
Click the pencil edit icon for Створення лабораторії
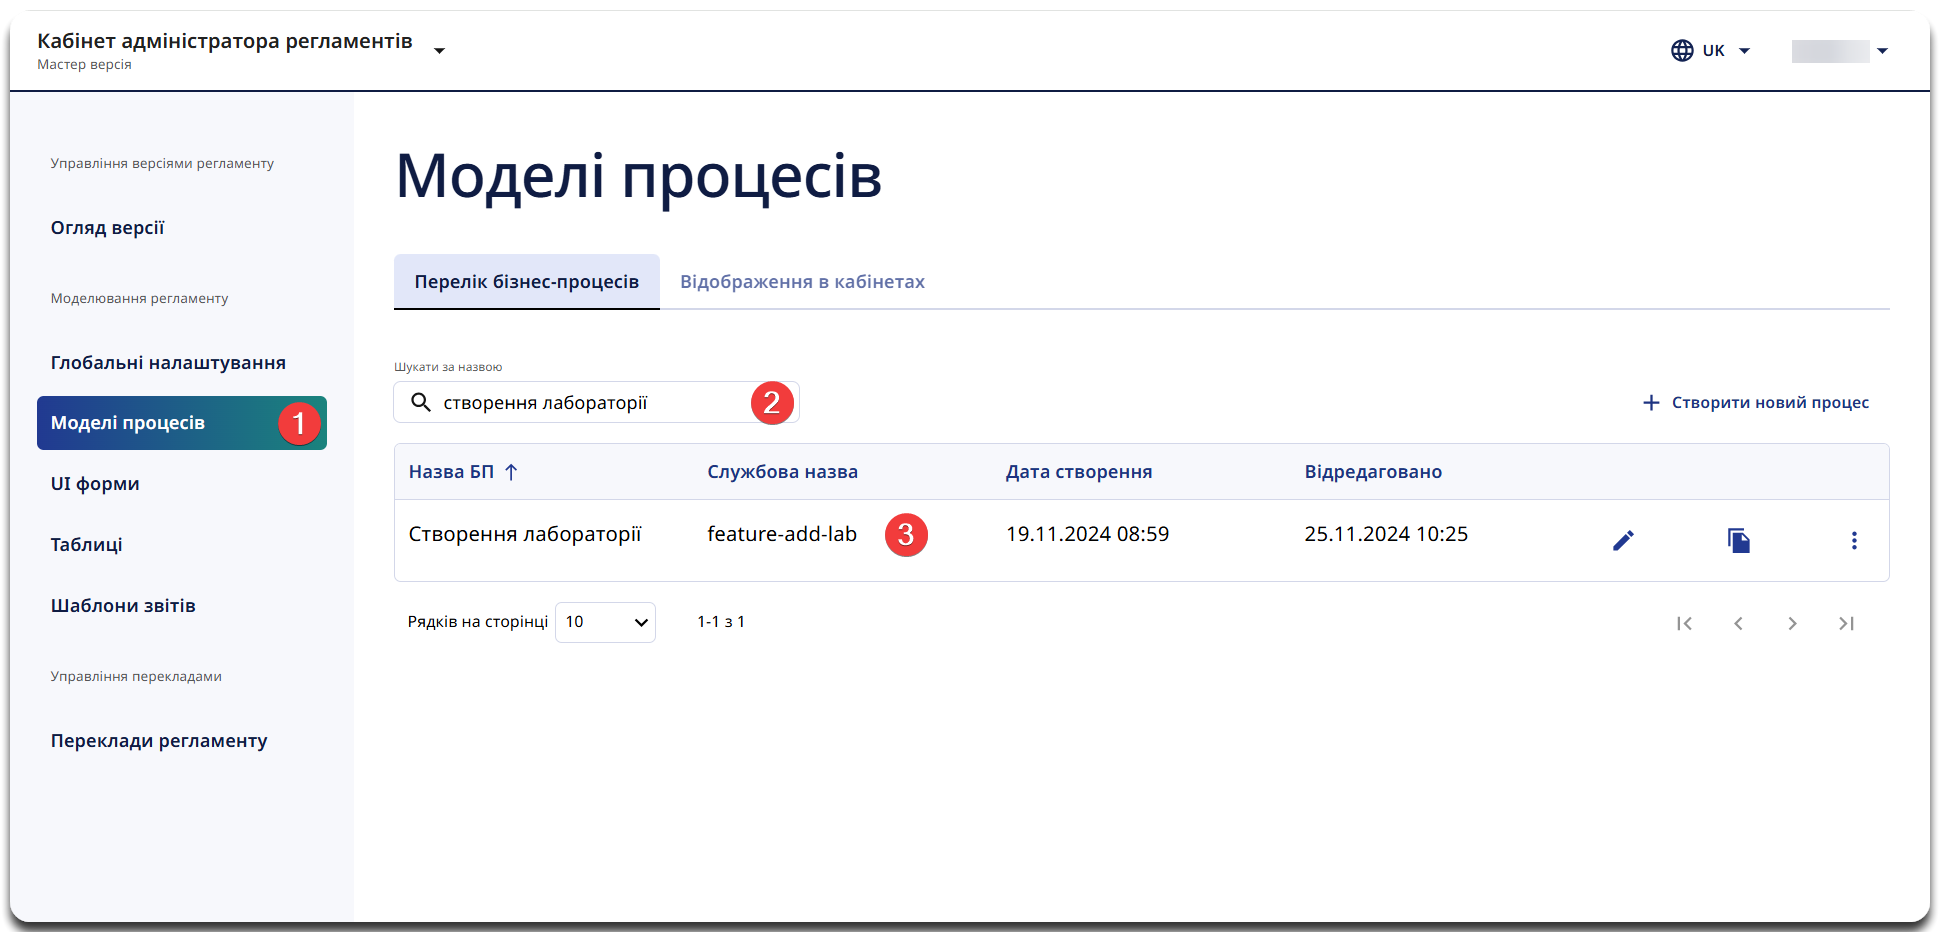(1623, 541)
